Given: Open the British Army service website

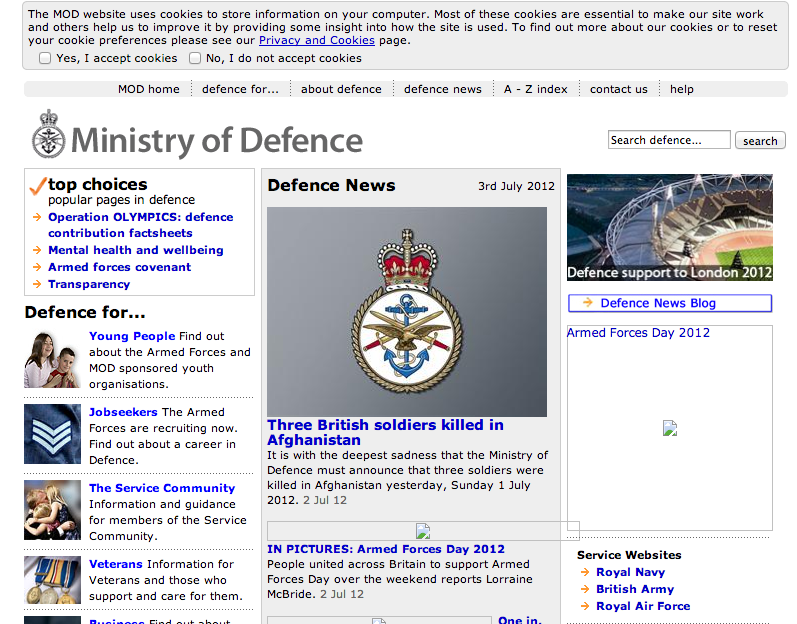Looking at the screenshot, I should (635, 589).
